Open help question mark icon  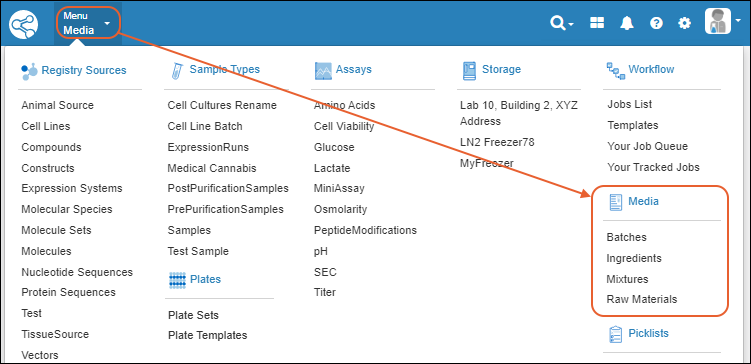pos(656,23)
